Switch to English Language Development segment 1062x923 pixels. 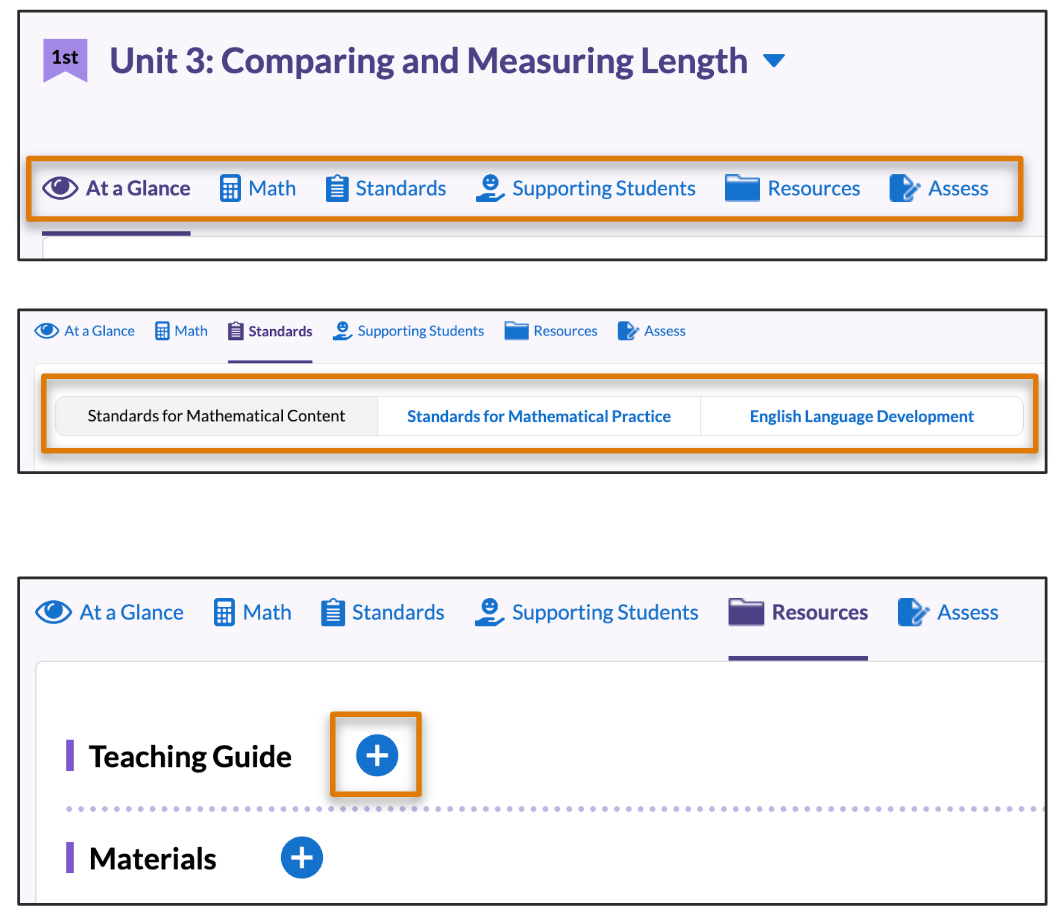pos(861,416)
